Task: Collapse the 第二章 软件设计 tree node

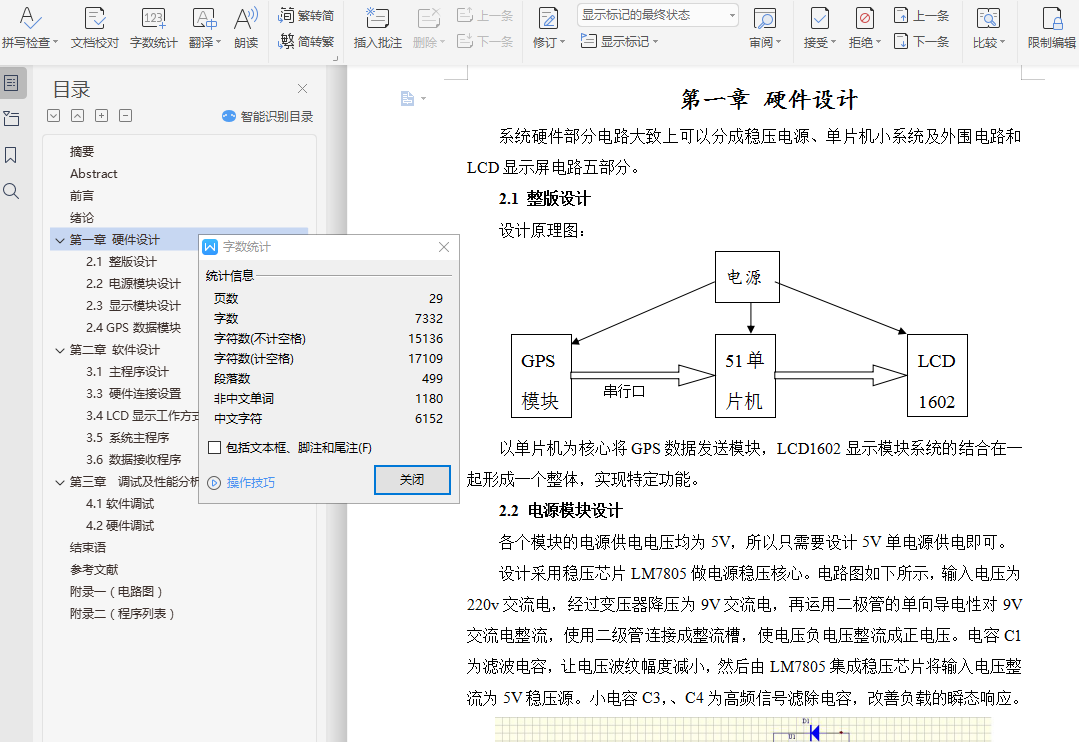Action: [x=60, y=350]
